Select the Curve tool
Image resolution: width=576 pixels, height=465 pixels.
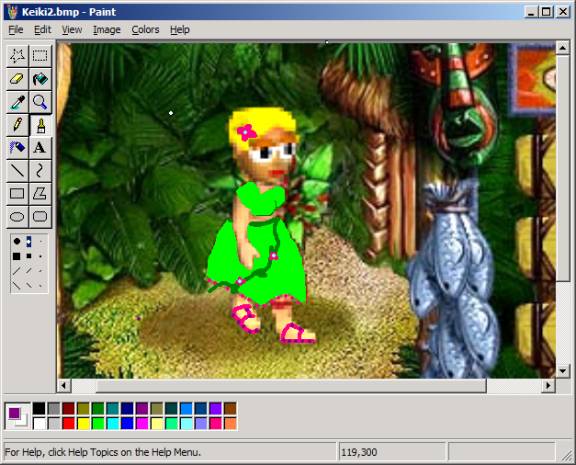click(x=40, y=170)
